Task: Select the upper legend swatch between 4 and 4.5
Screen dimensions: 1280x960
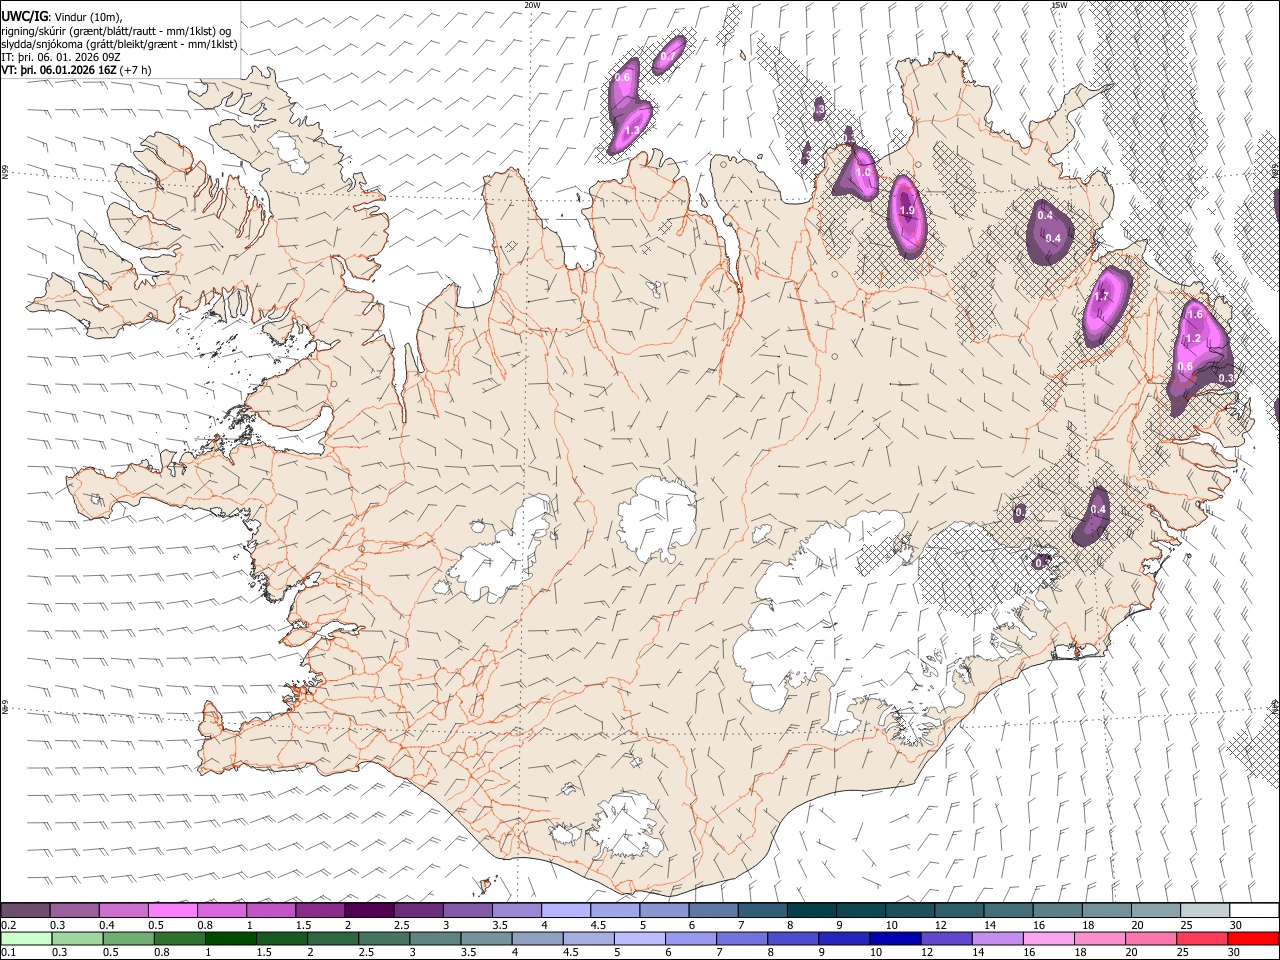Action: click(x=565, y=910)
